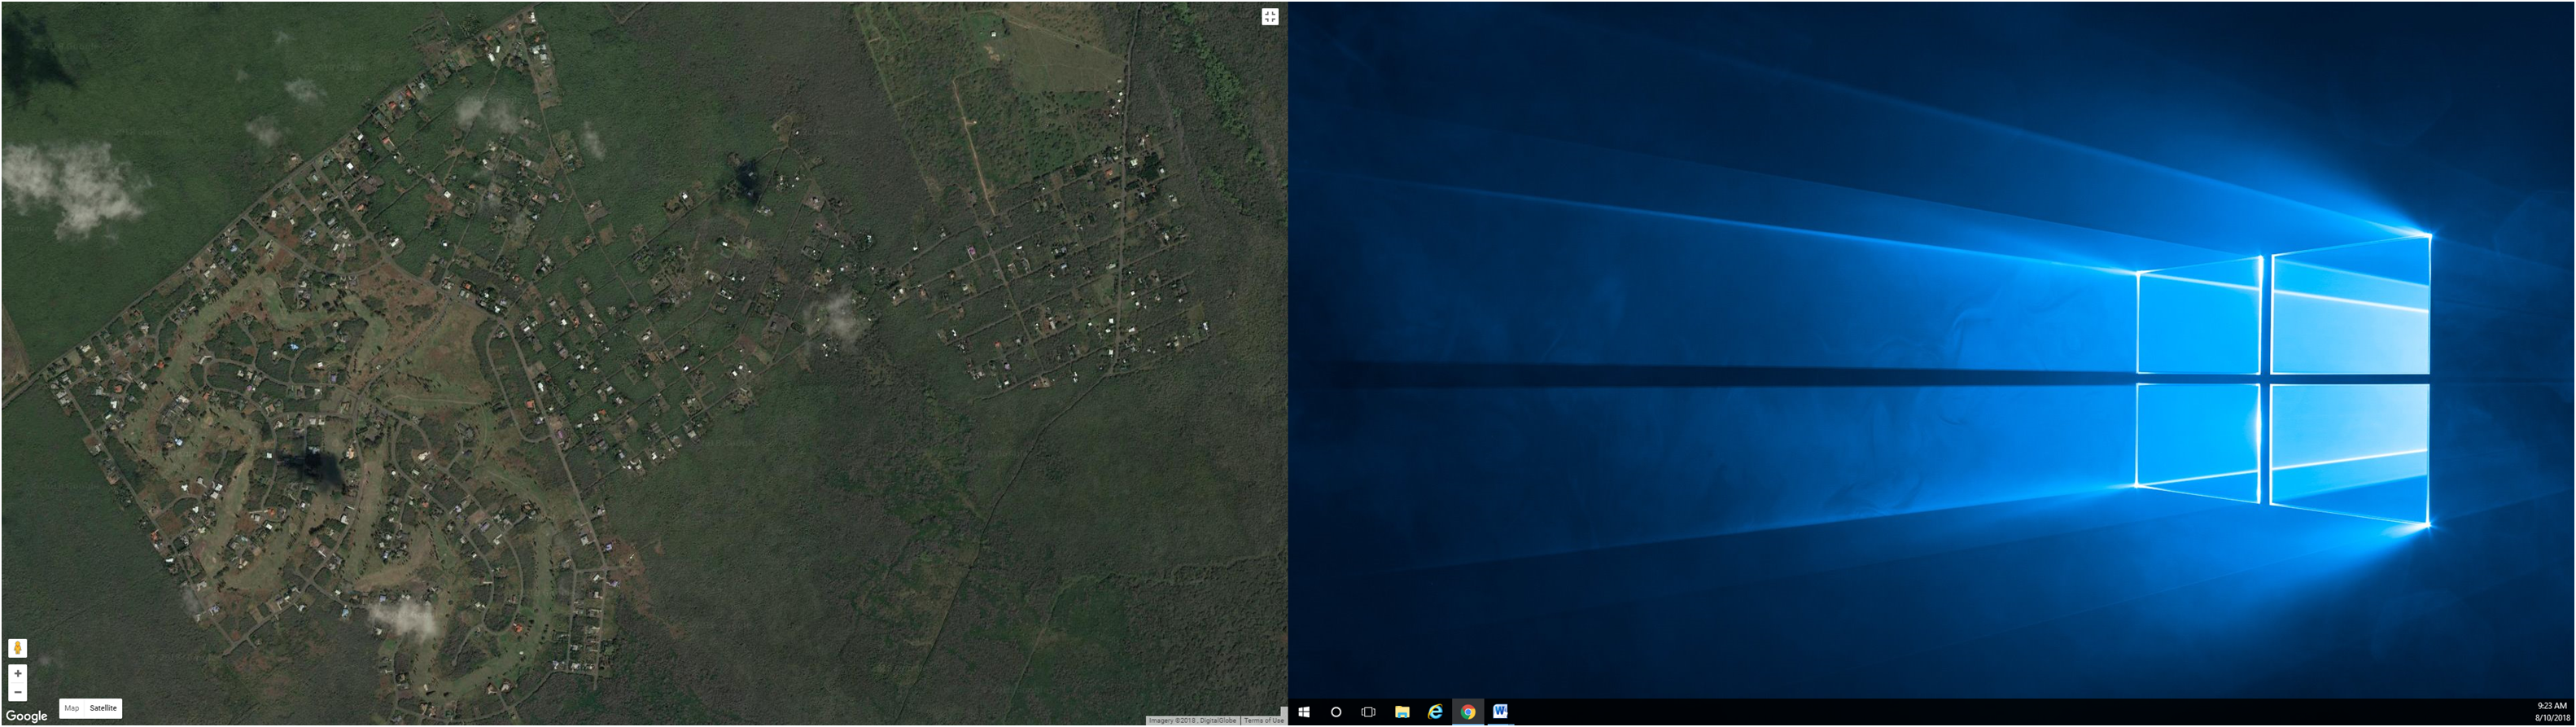Click the Google logo on the map
The height and width of the screenshot is (727, 2576).
click(26, 716)
